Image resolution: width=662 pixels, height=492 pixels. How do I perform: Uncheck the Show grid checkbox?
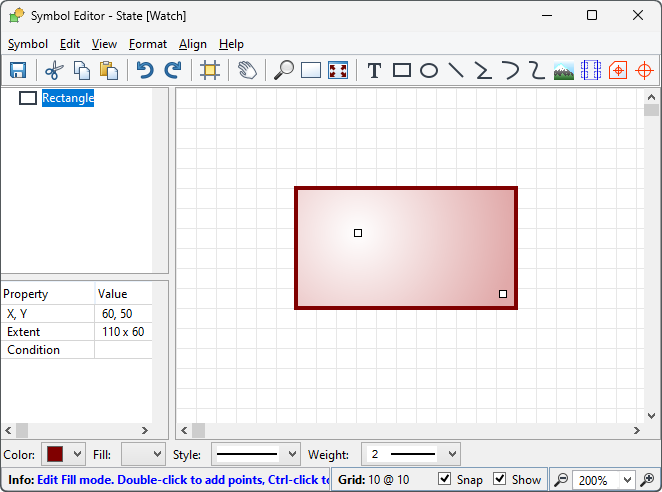pos(500,480)
